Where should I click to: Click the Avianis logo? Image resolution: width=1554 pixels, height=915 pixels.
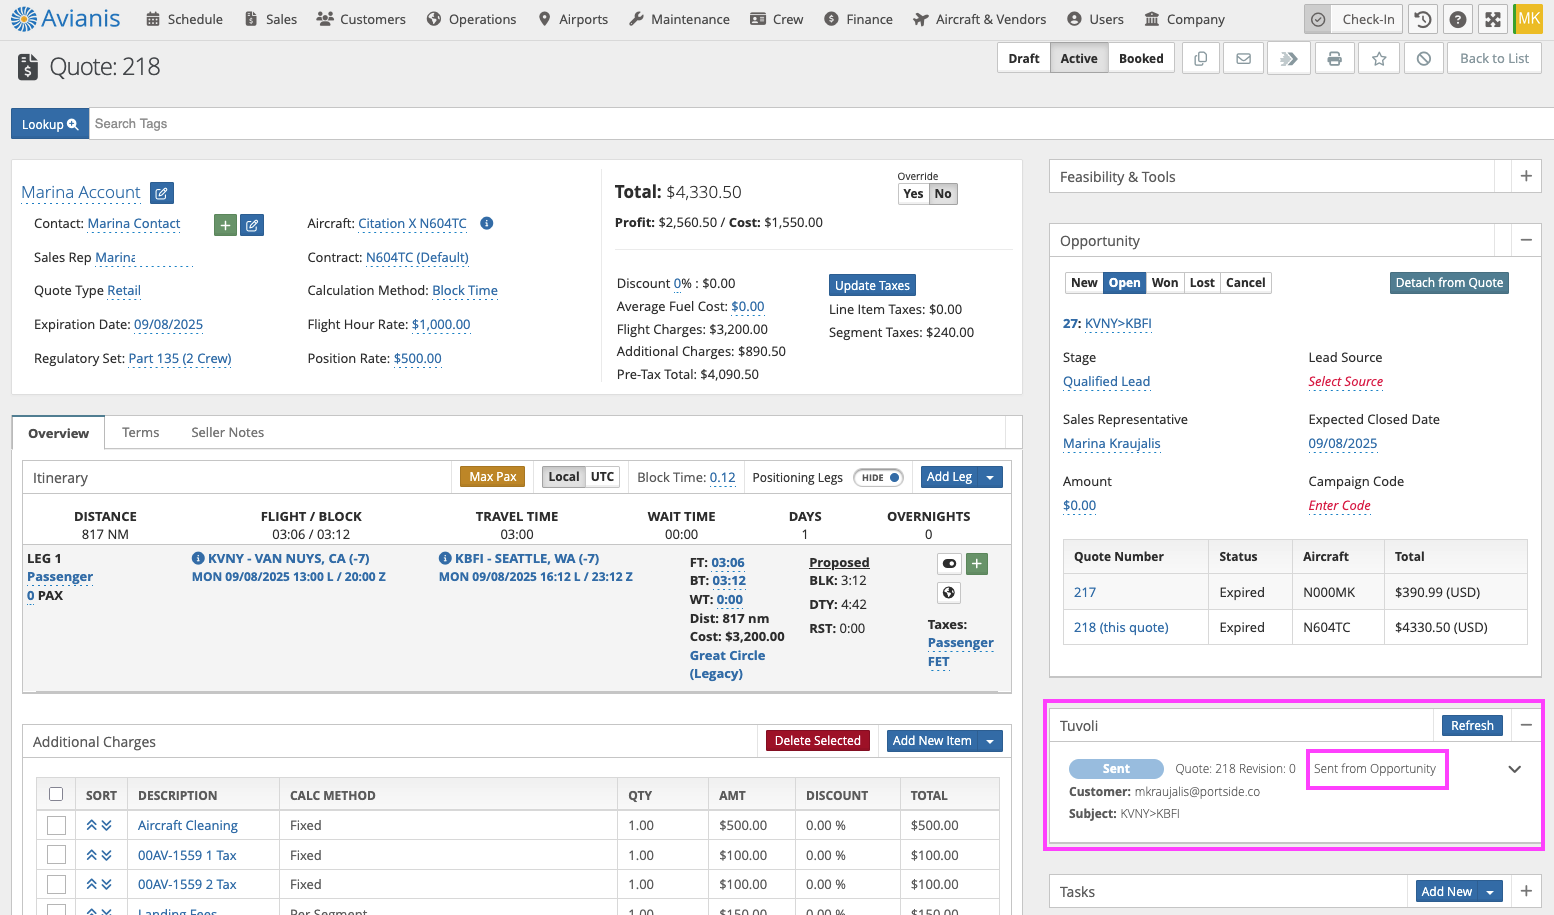click(66, 19)
